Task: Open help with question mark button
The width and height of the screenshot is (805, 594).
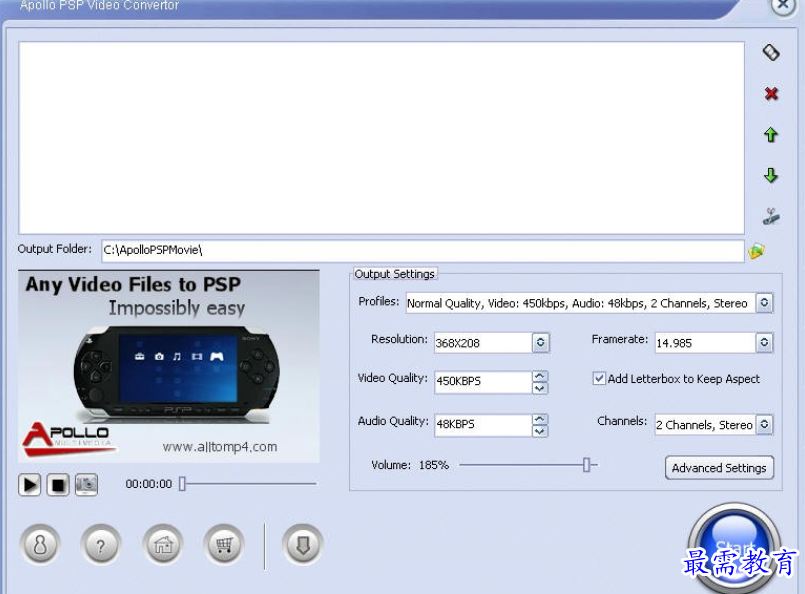Action: coord(101,545)
